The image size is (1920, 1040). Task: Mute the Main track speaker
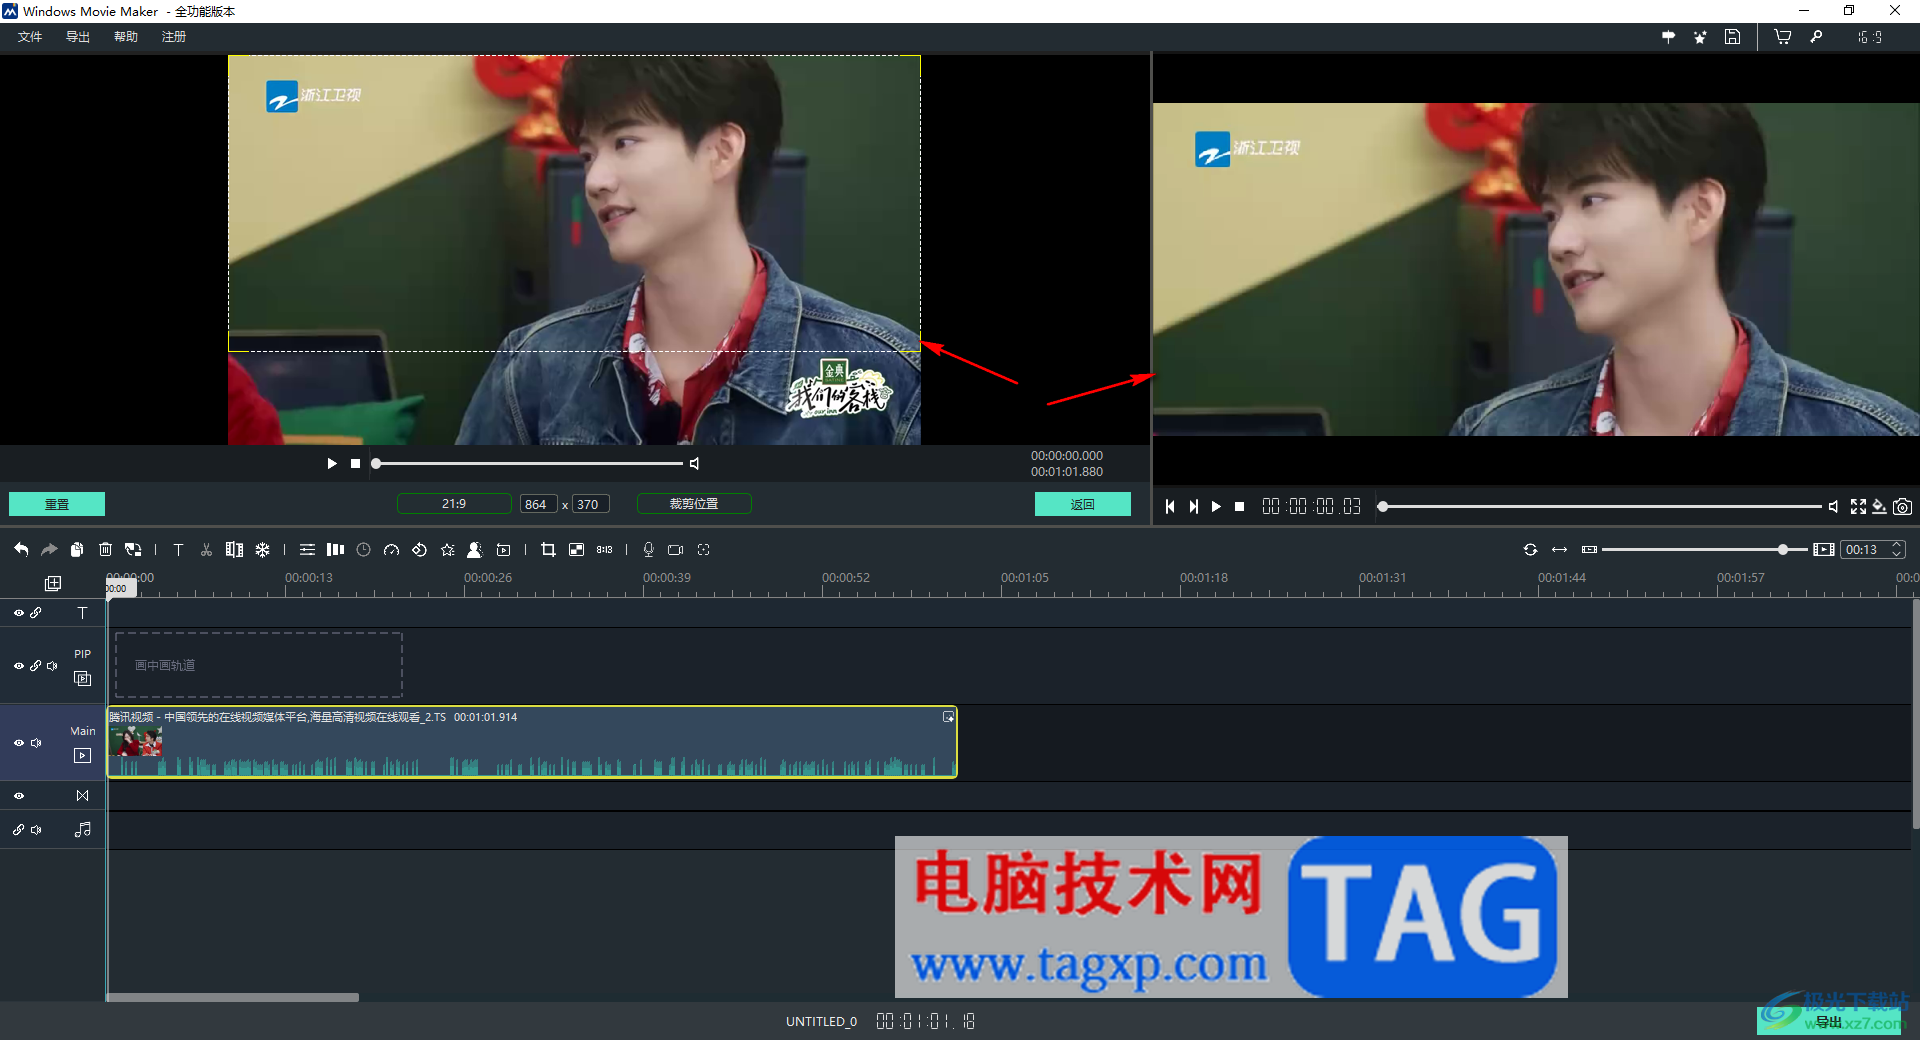[x=36, y=743]
